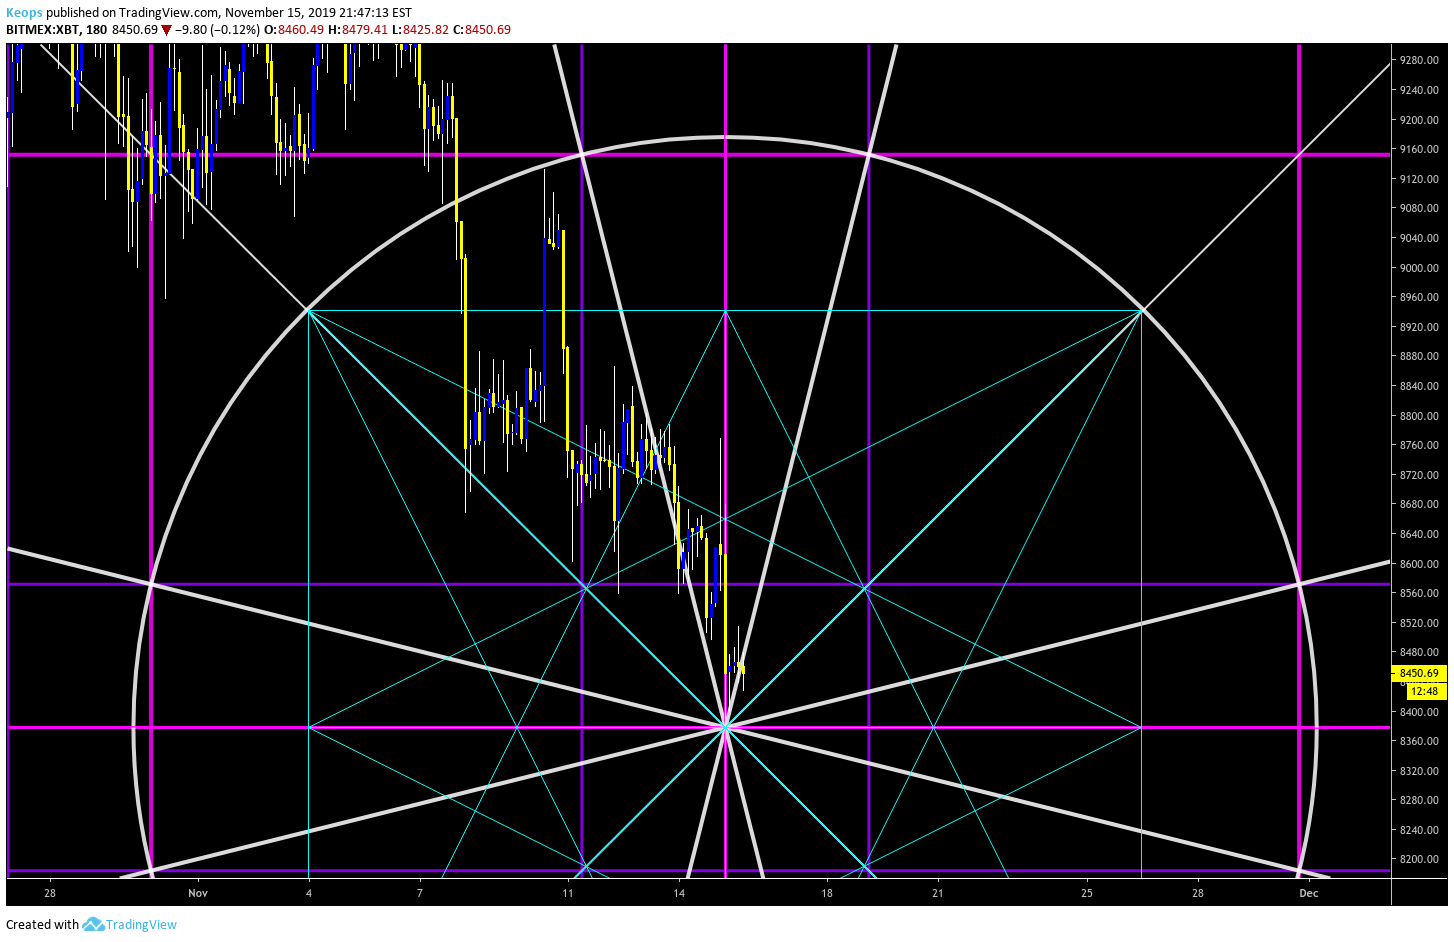Click the 8600.00 price axis label

point(1419,564)
